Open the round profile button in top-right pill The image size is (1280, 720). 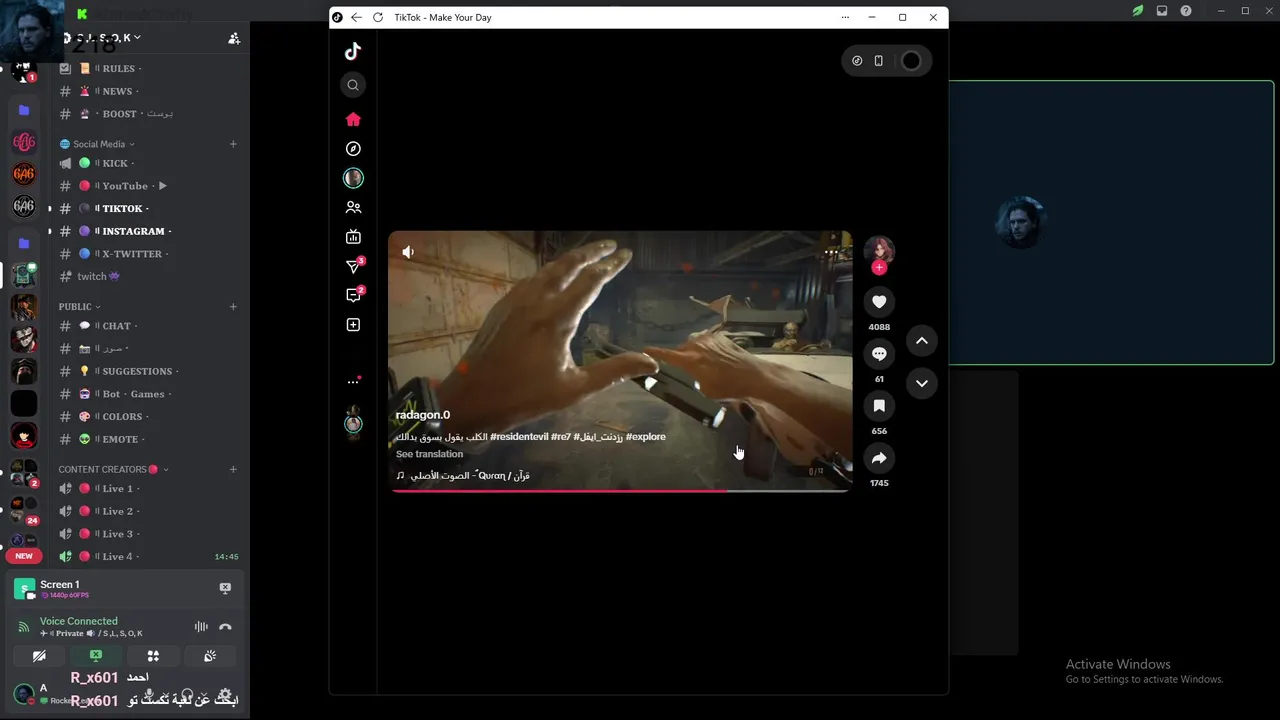tap(911, 61)
